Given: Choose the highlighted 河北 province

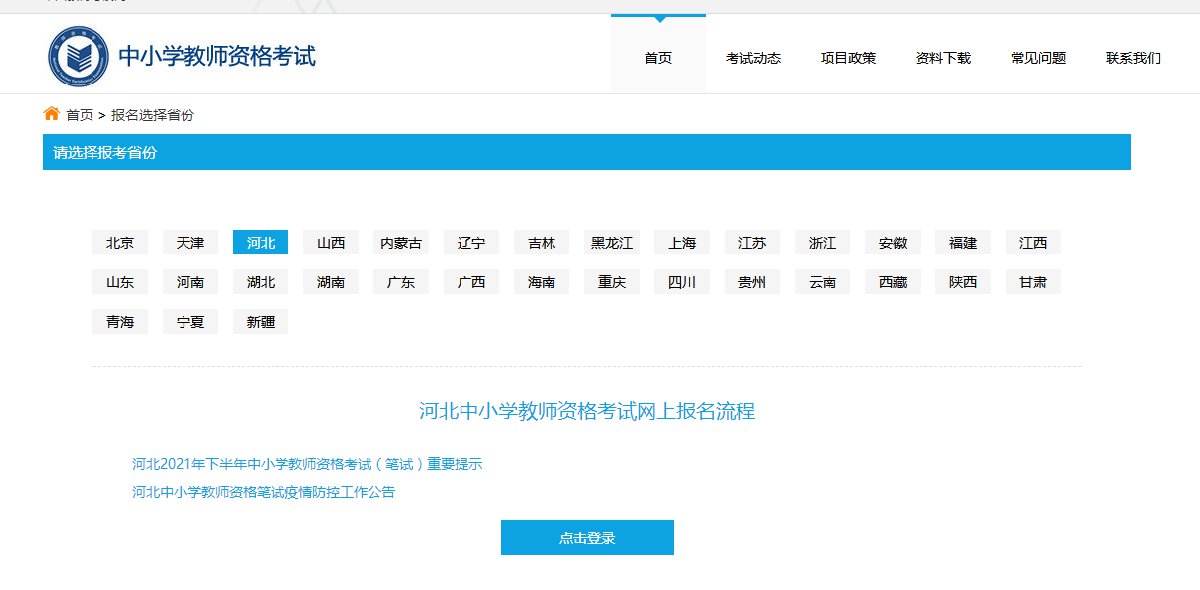Looking at the screenshot, I should (x=260, y=242).
